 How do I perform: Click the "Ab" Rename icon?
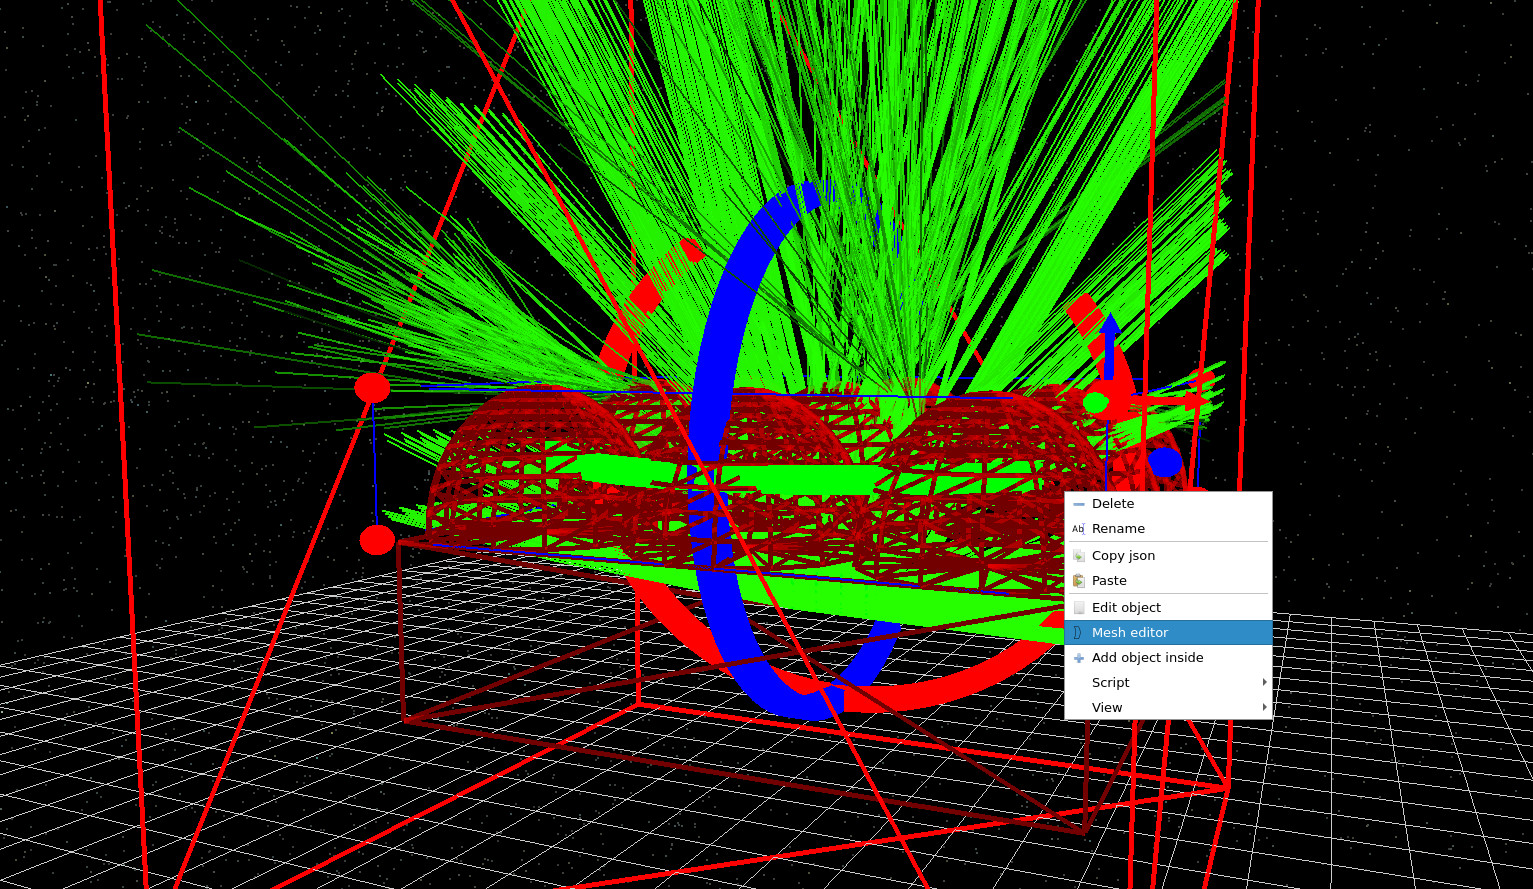point(1079,528)
